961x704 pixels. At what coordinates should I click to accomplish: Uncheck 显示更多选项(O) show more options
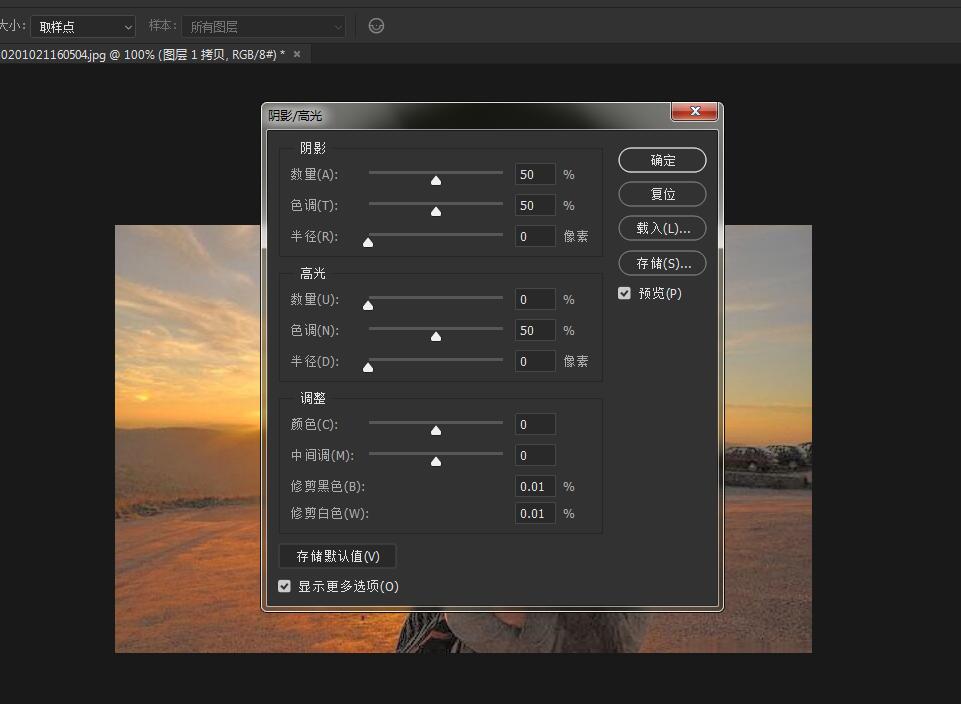285,586
